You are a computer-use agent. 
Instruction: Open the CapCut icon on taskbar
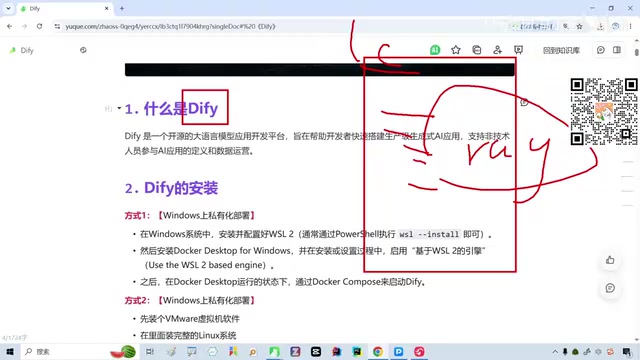[x=316, y=351]
